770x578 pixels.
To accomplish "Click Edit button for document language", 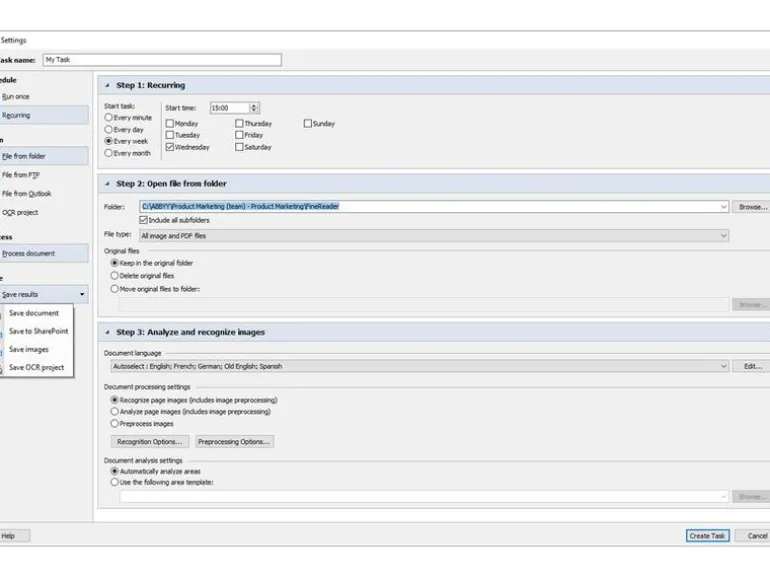I will point(752,366).
